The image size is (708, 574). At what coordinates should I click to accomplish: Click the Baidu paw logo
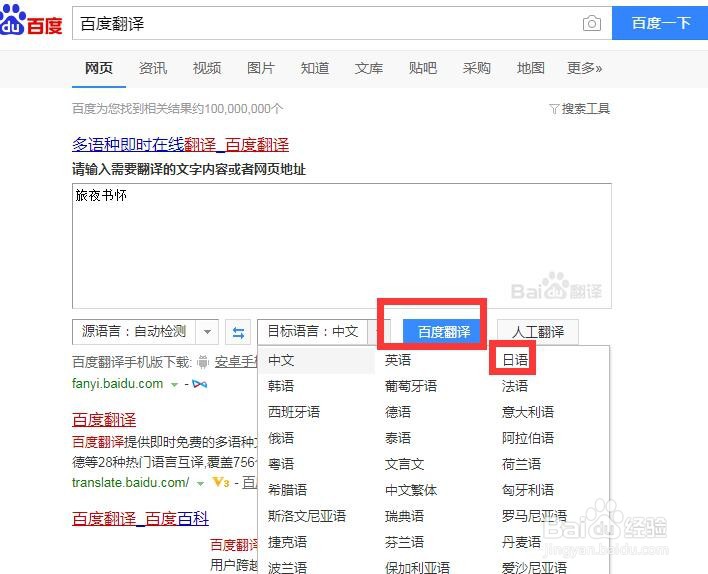coord(31,20)
